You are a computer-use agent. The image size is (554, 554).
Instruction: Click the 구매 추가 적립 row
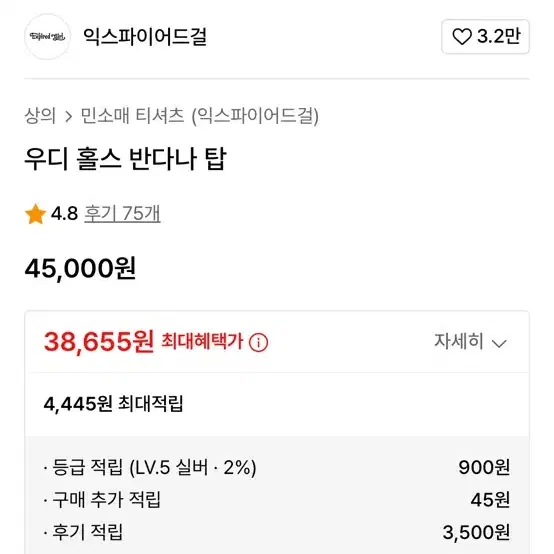277,499
